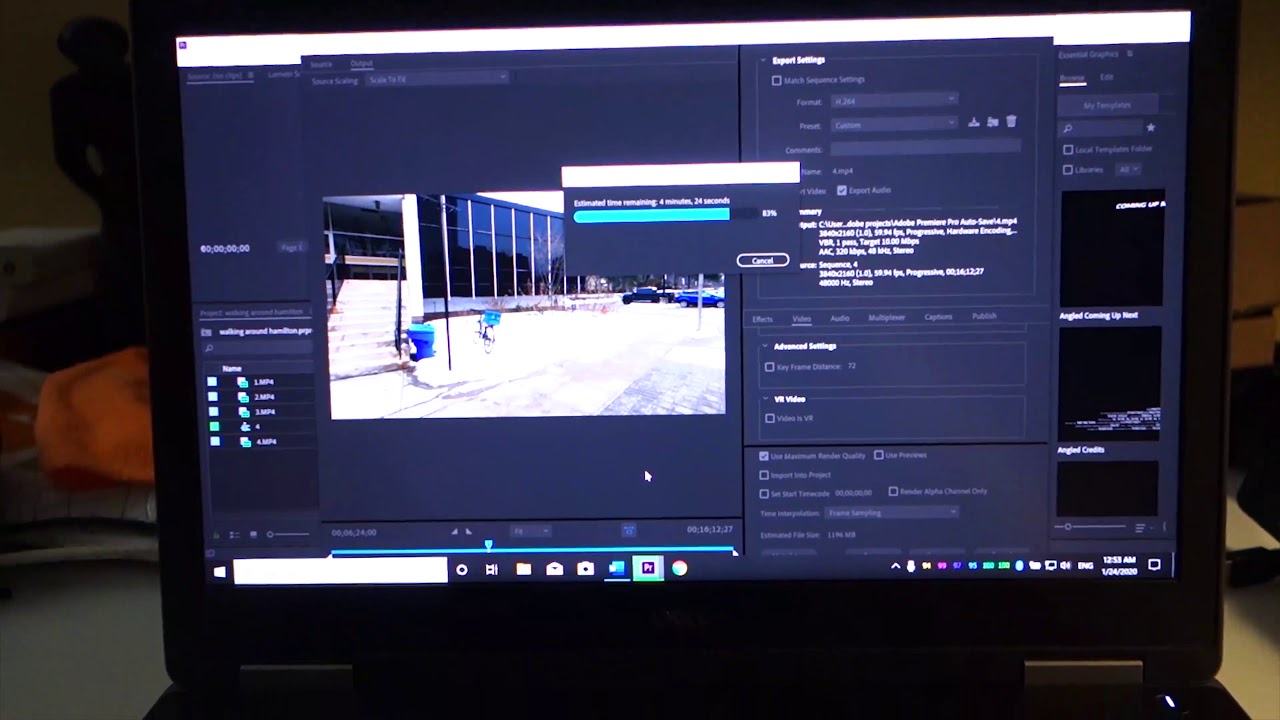
Task: Open the Format H.264 dropdown
Action: 894,101
